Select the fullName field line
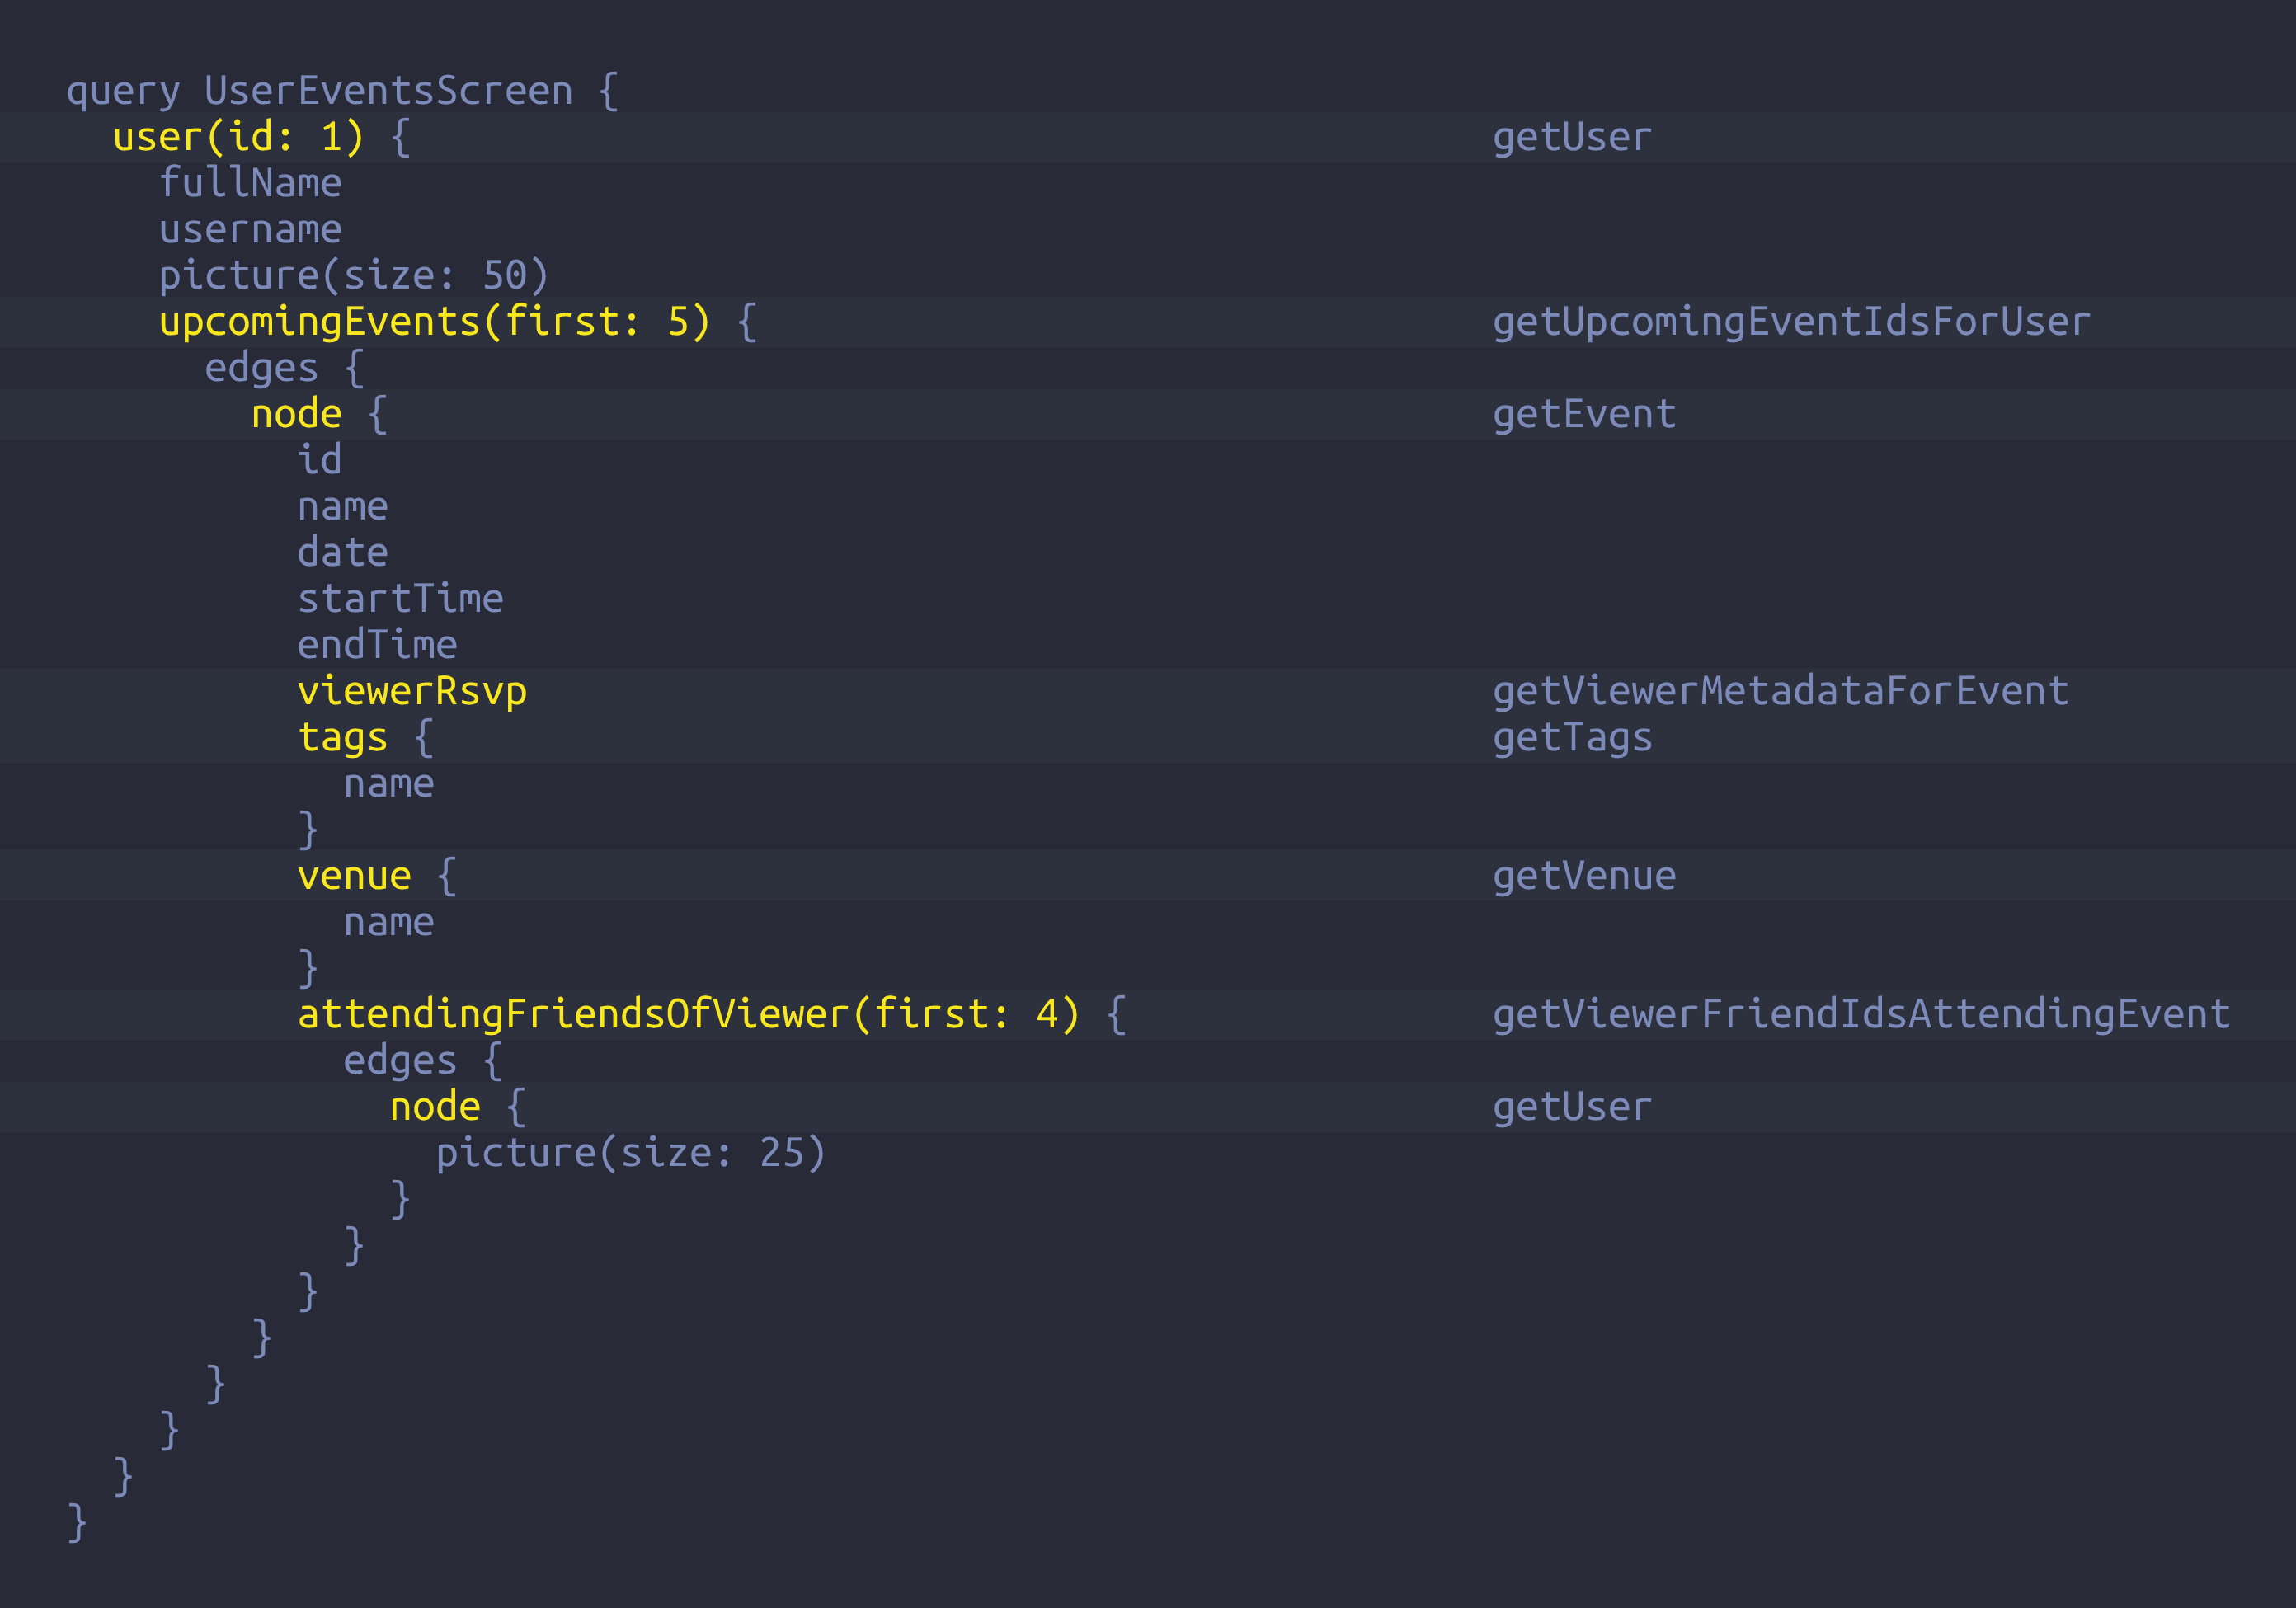 (x=250, y=183)
